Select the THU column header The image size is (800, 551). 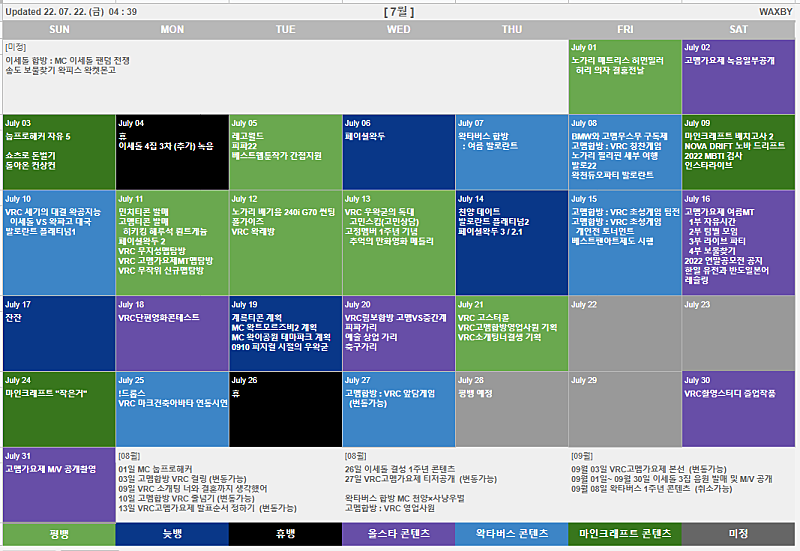[x=512, y=30]
